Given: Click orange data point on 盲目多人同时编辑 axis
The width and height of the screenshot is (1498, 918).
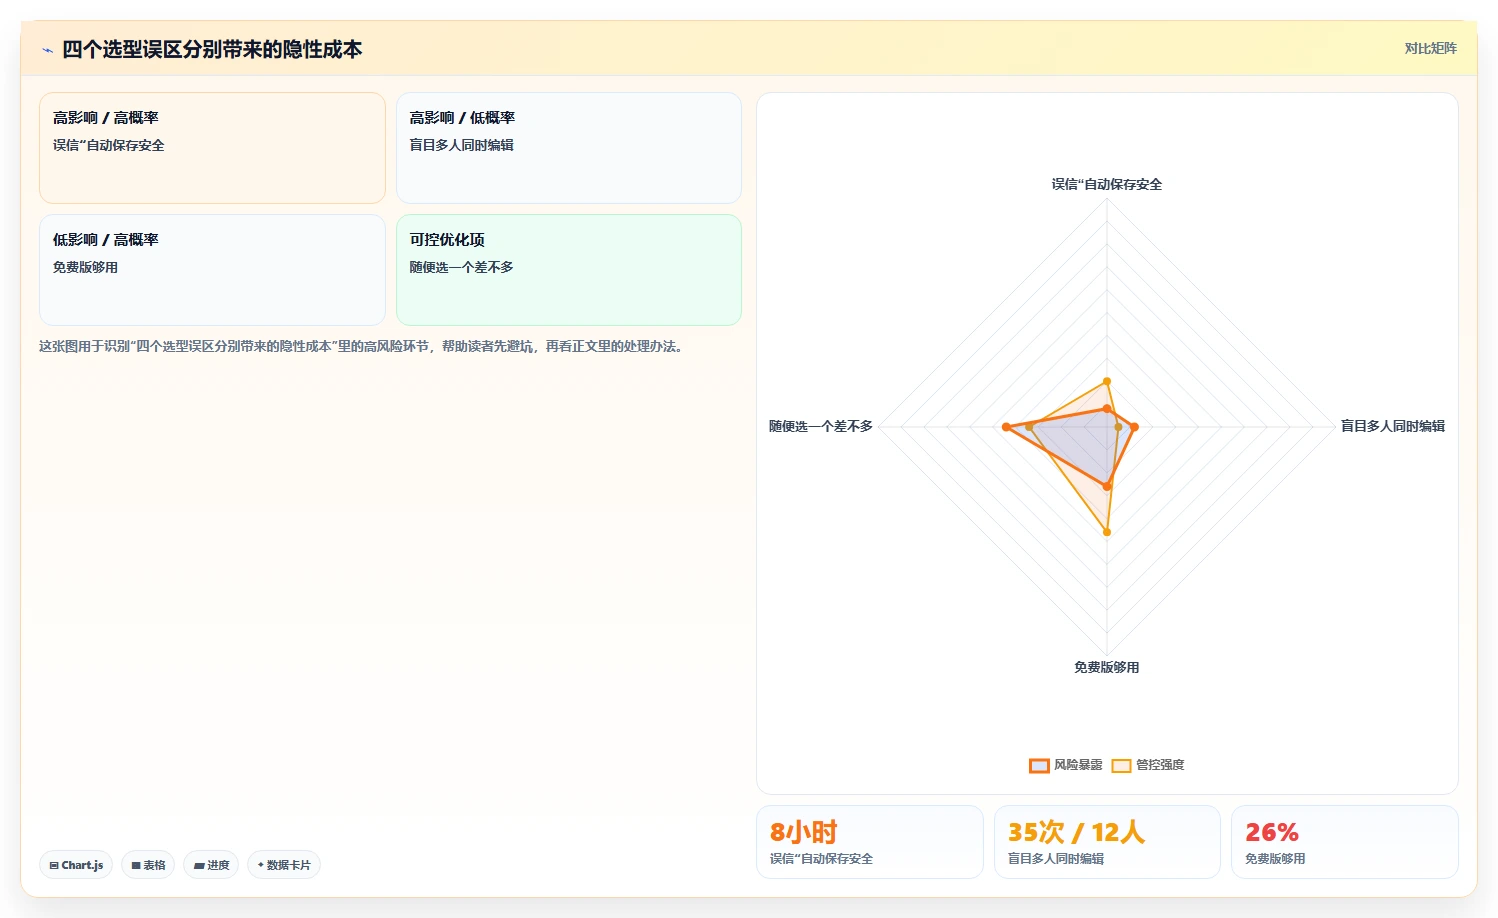Looking at the screenshot, I should 1134,427.
